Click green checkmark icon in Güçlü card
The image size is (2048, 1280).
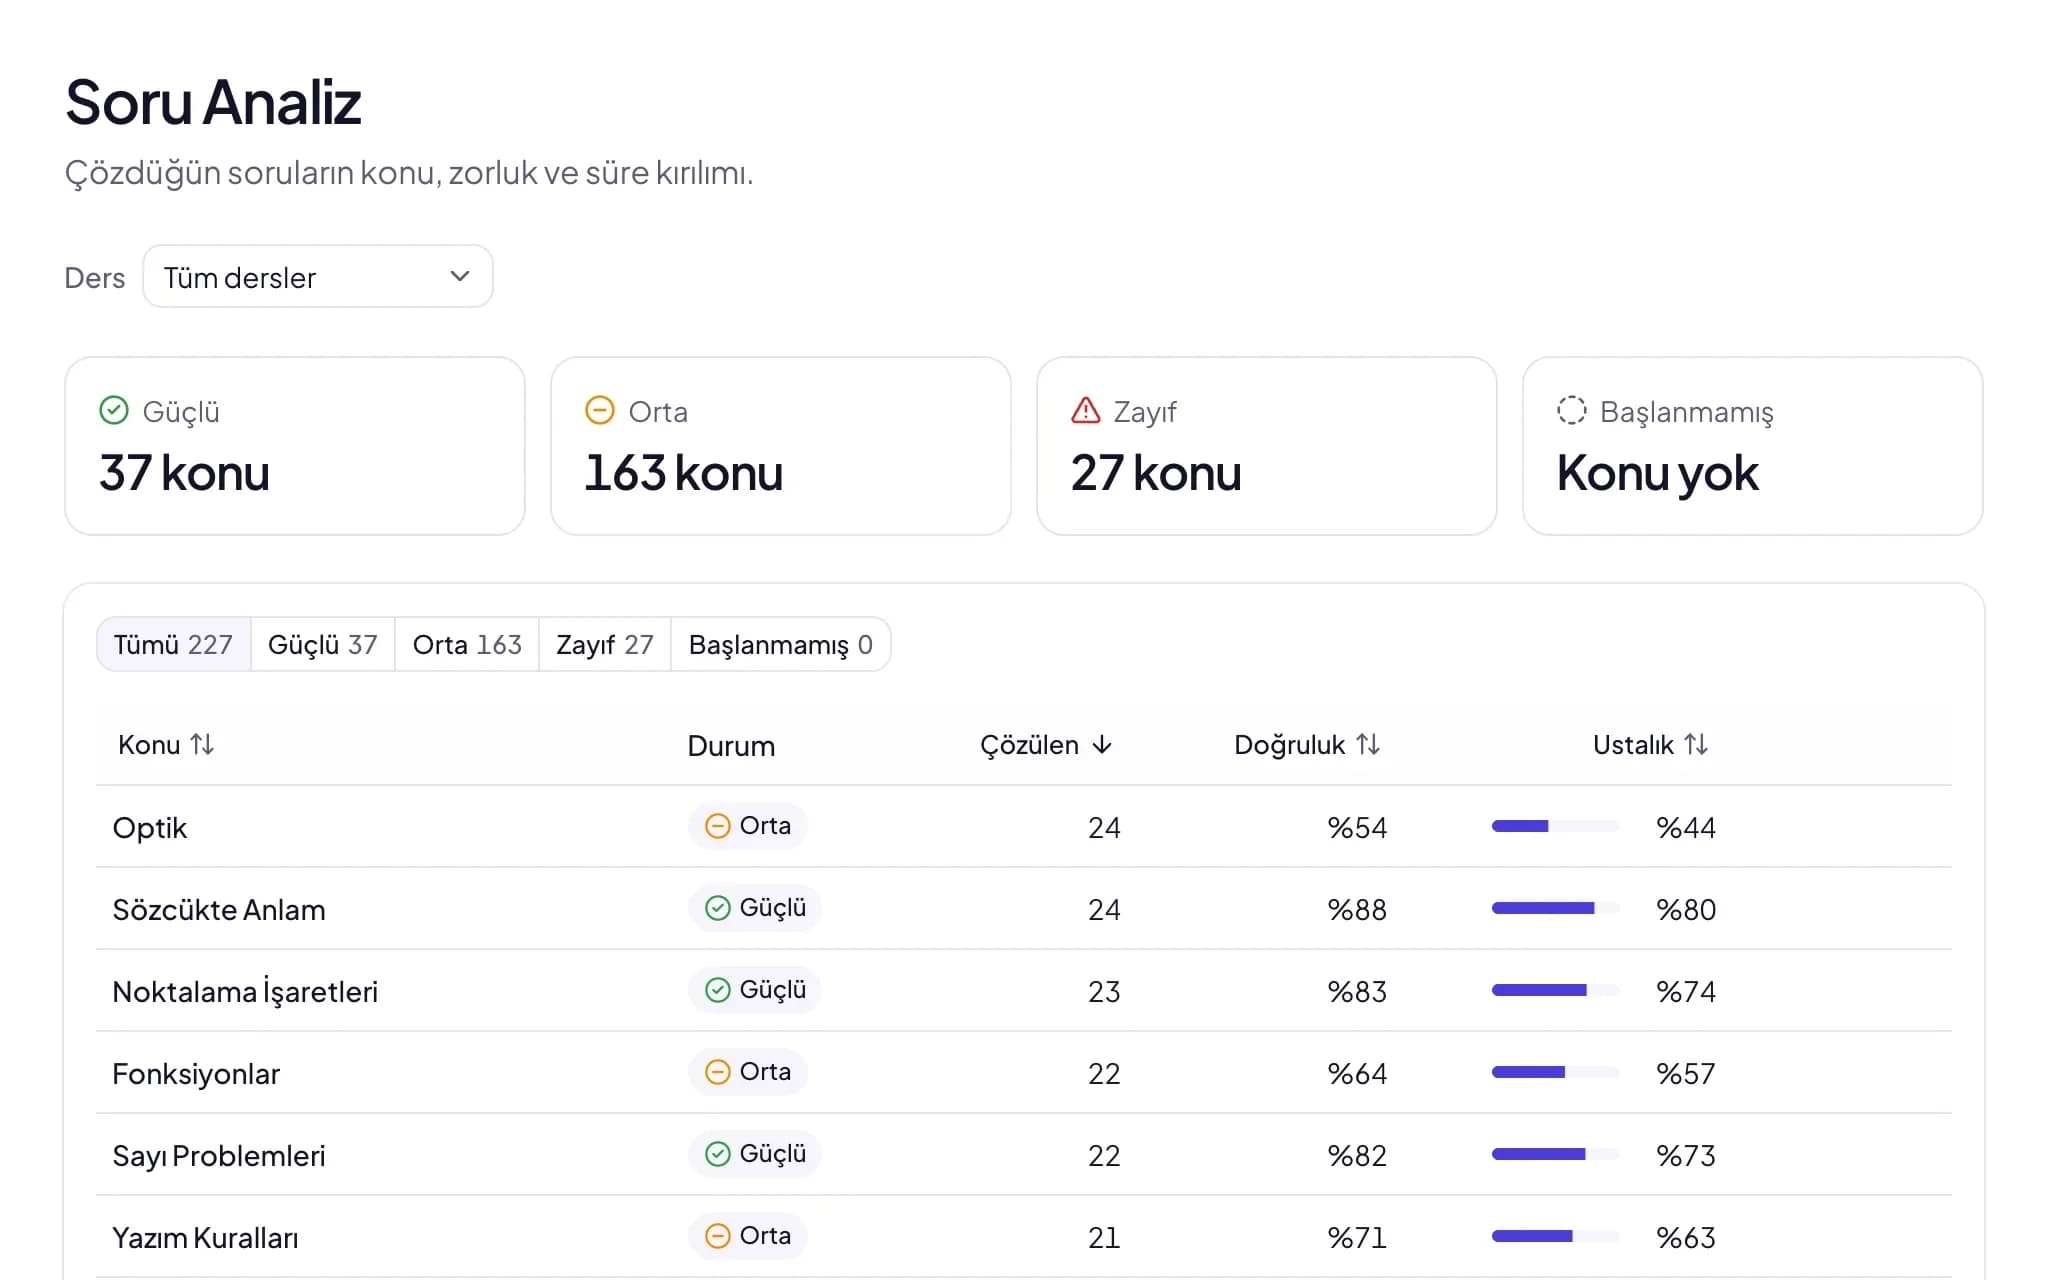pyautogui.click(x=114, y=411)
